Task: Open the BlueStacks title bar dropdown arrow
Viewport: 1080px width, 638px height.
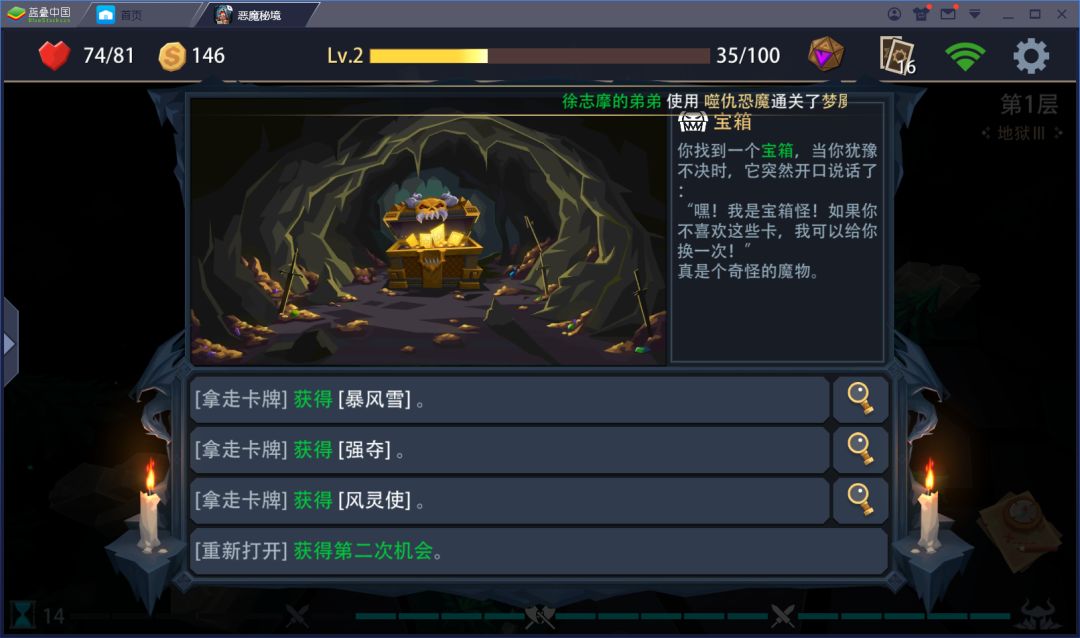Action: point(975,14)
